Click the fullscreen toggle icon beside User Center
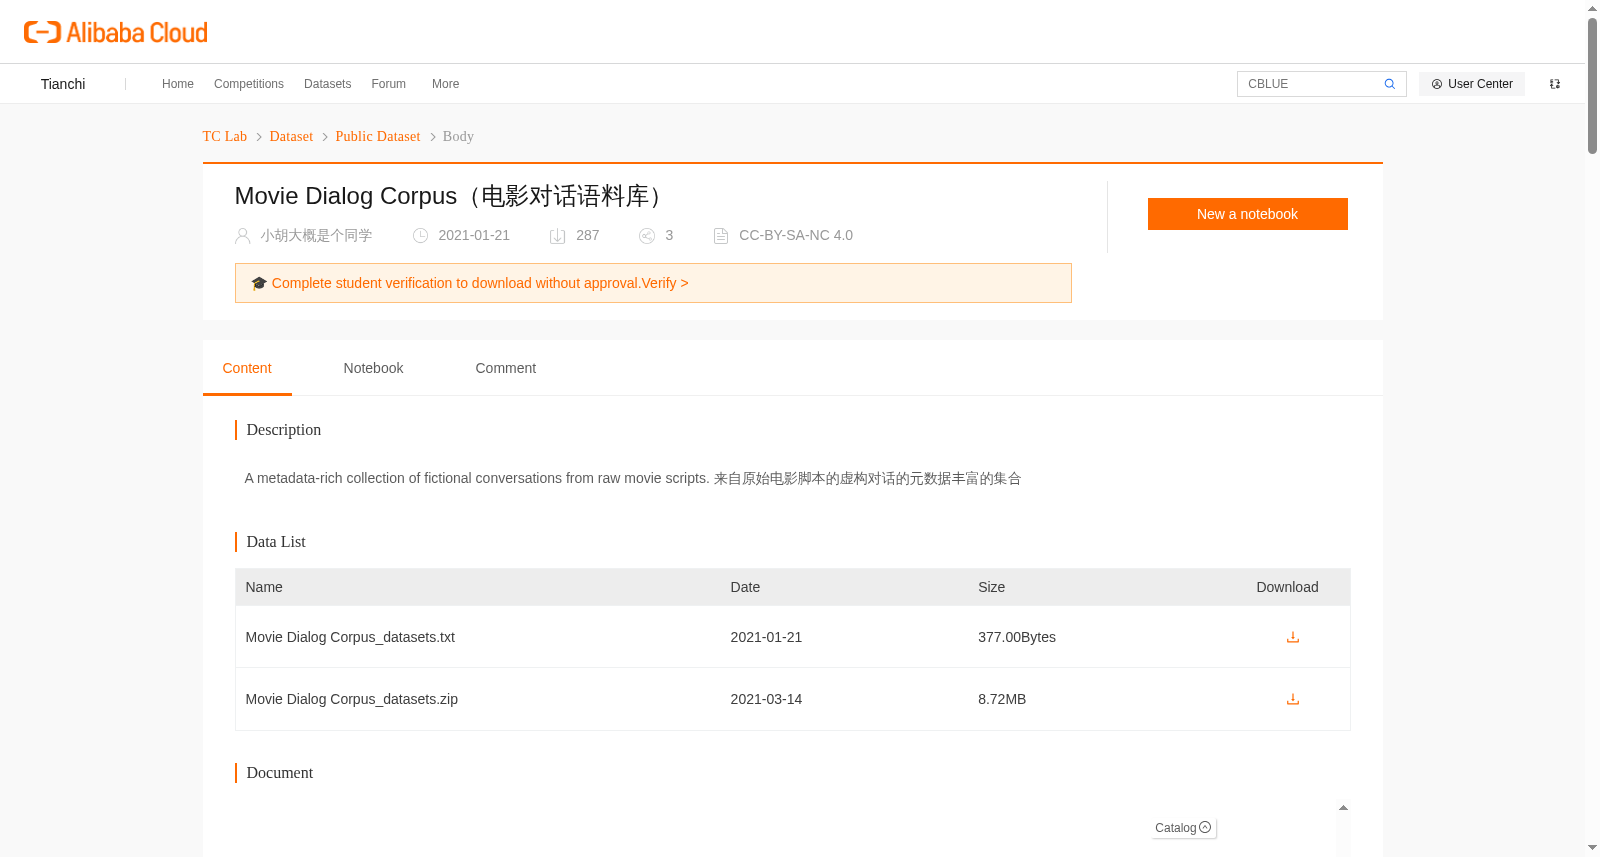Screen dimensions: 1600x857 pos(1555,84)
